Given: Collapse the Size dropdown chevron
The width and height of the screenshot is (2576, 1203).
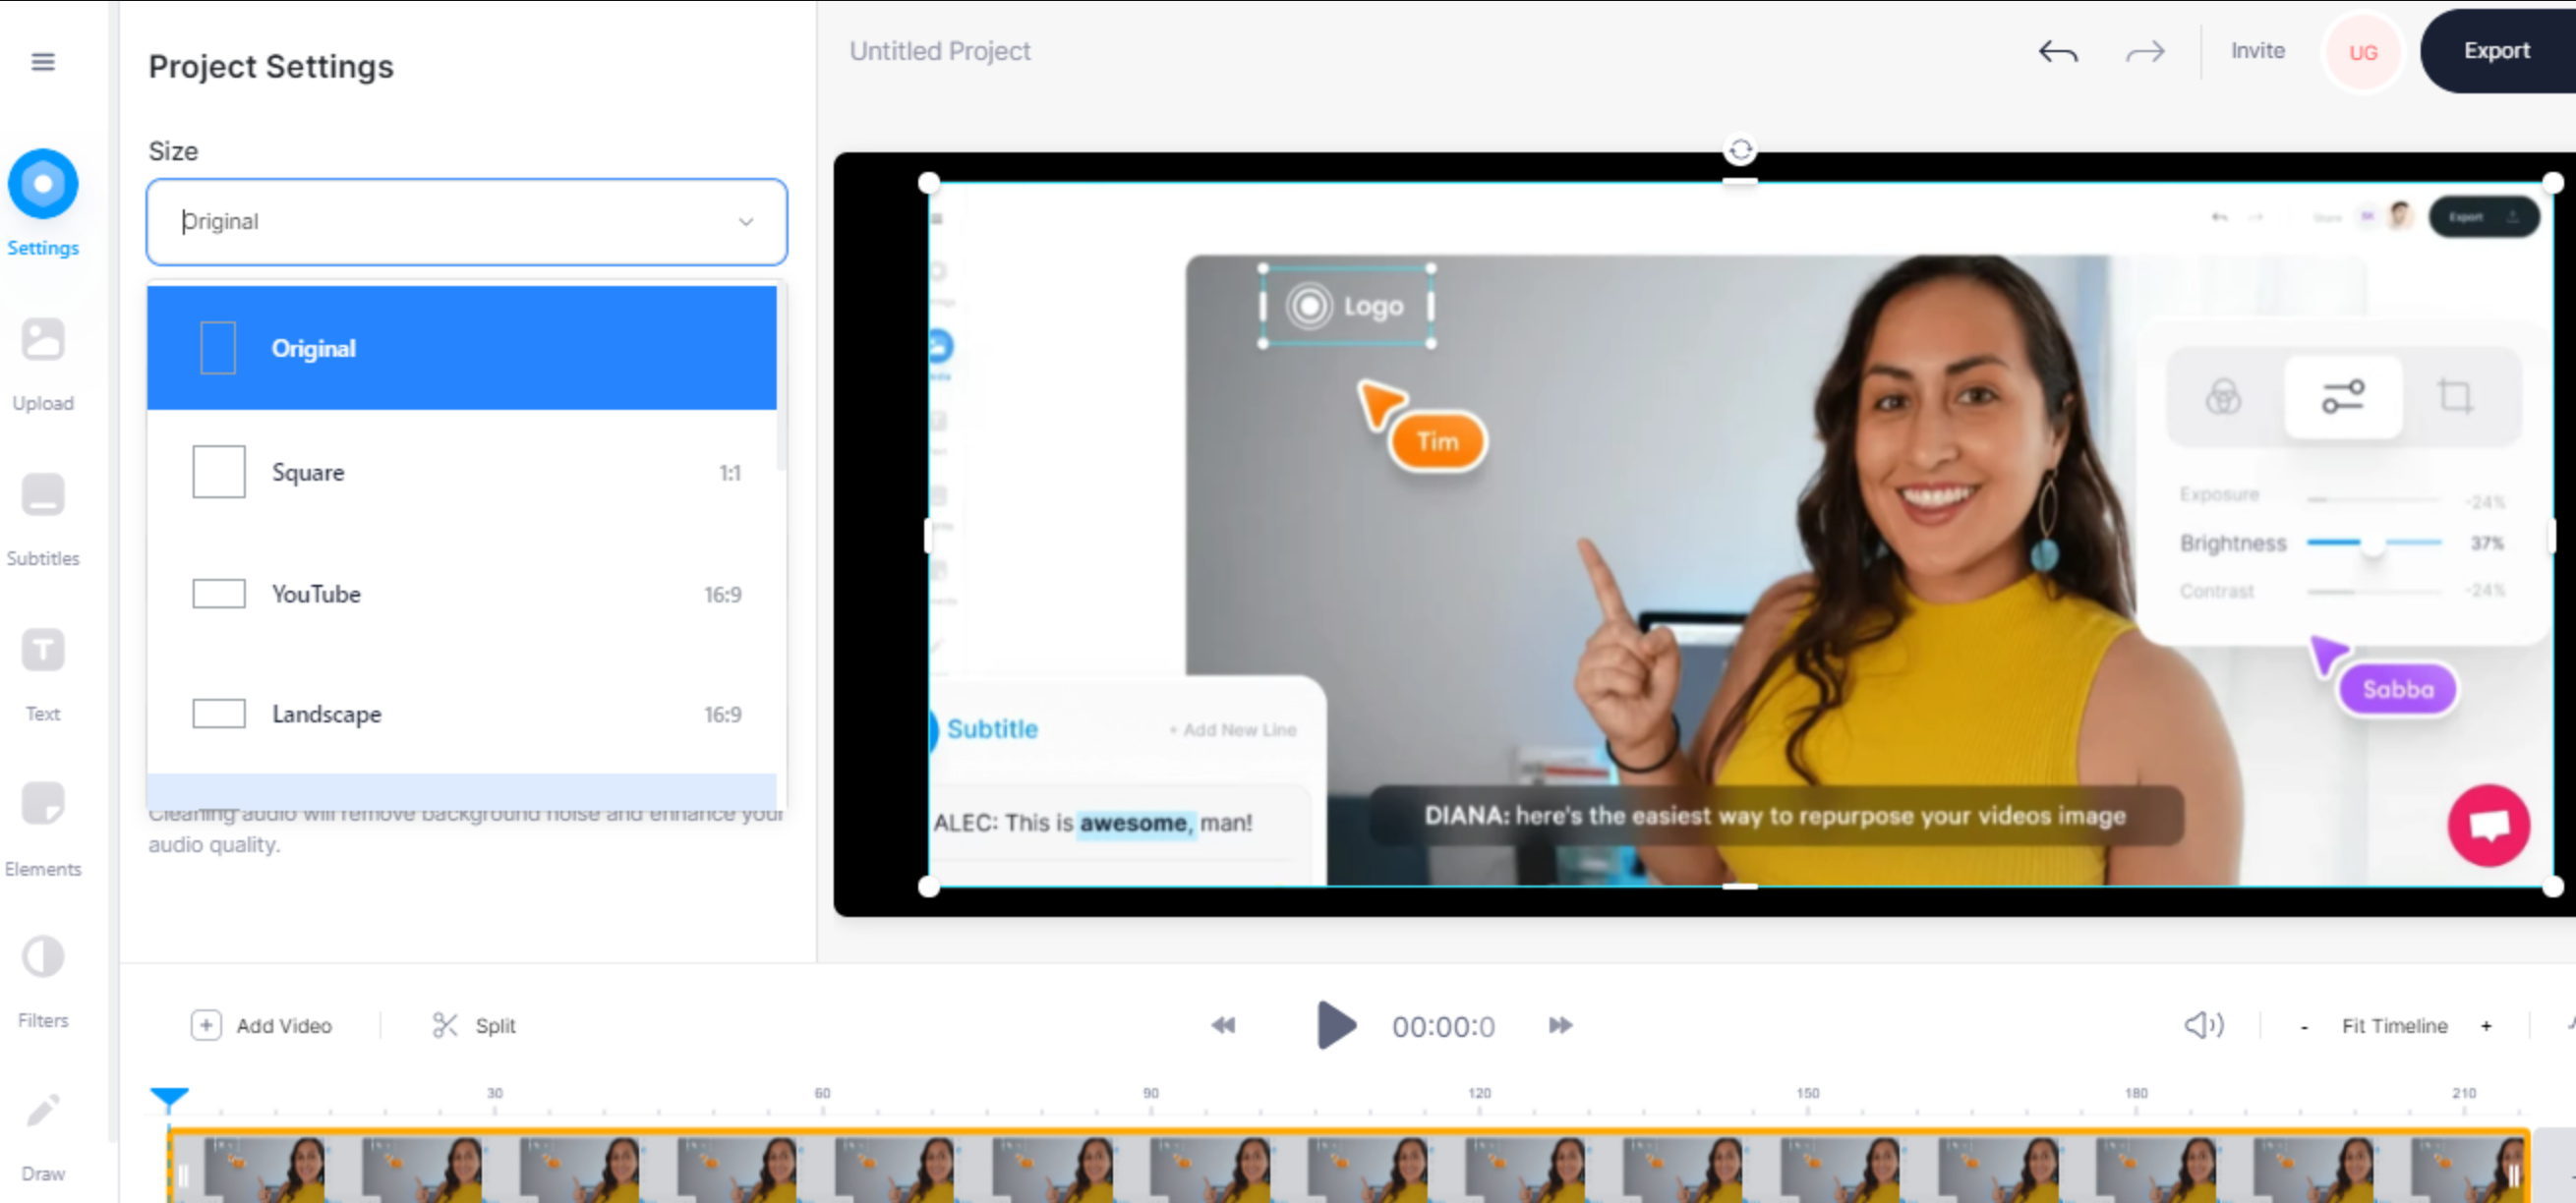Looking at the screenshot, I should point(745,222).
